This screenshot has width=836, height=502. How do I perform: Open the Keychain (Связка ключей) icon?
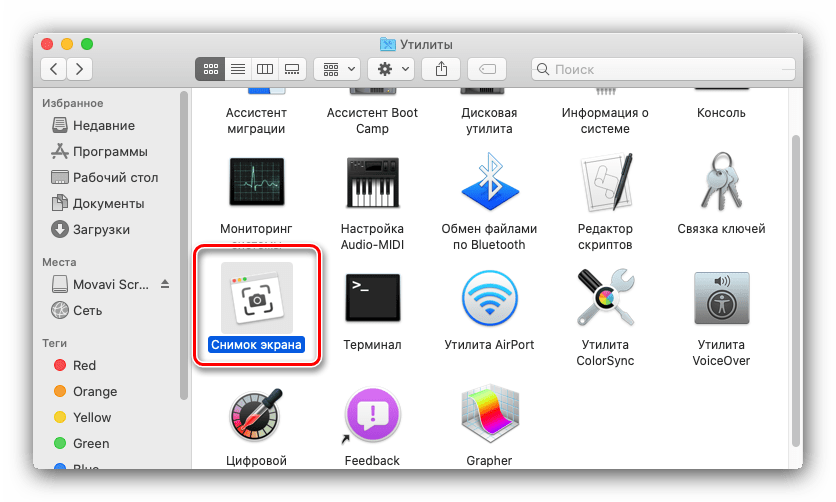click(x=721, y=181)
